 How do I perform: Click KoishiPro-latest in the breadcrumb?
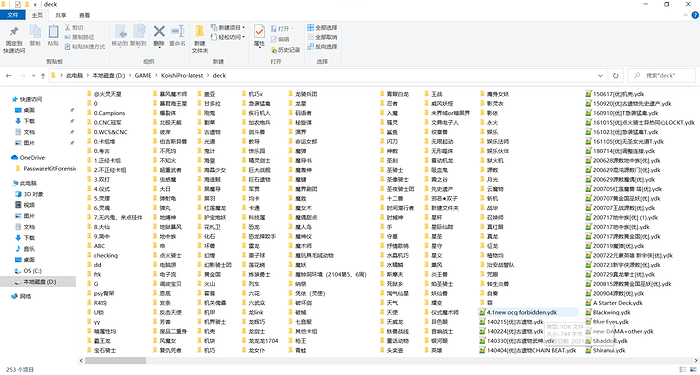182,75
